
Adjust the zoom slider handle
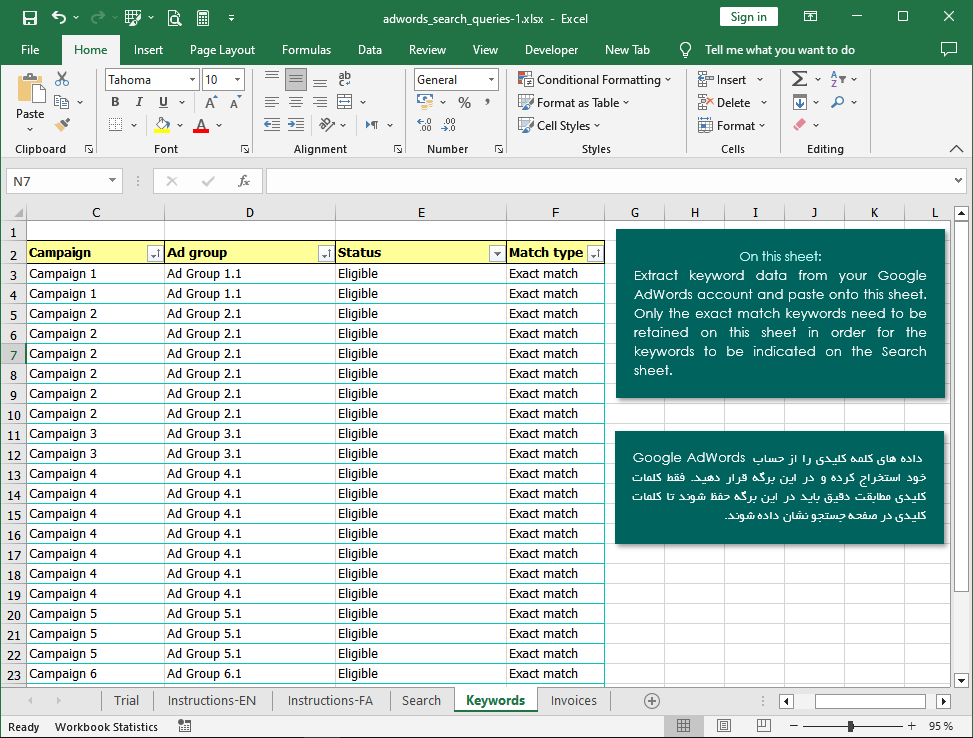[x=851, y=726]
